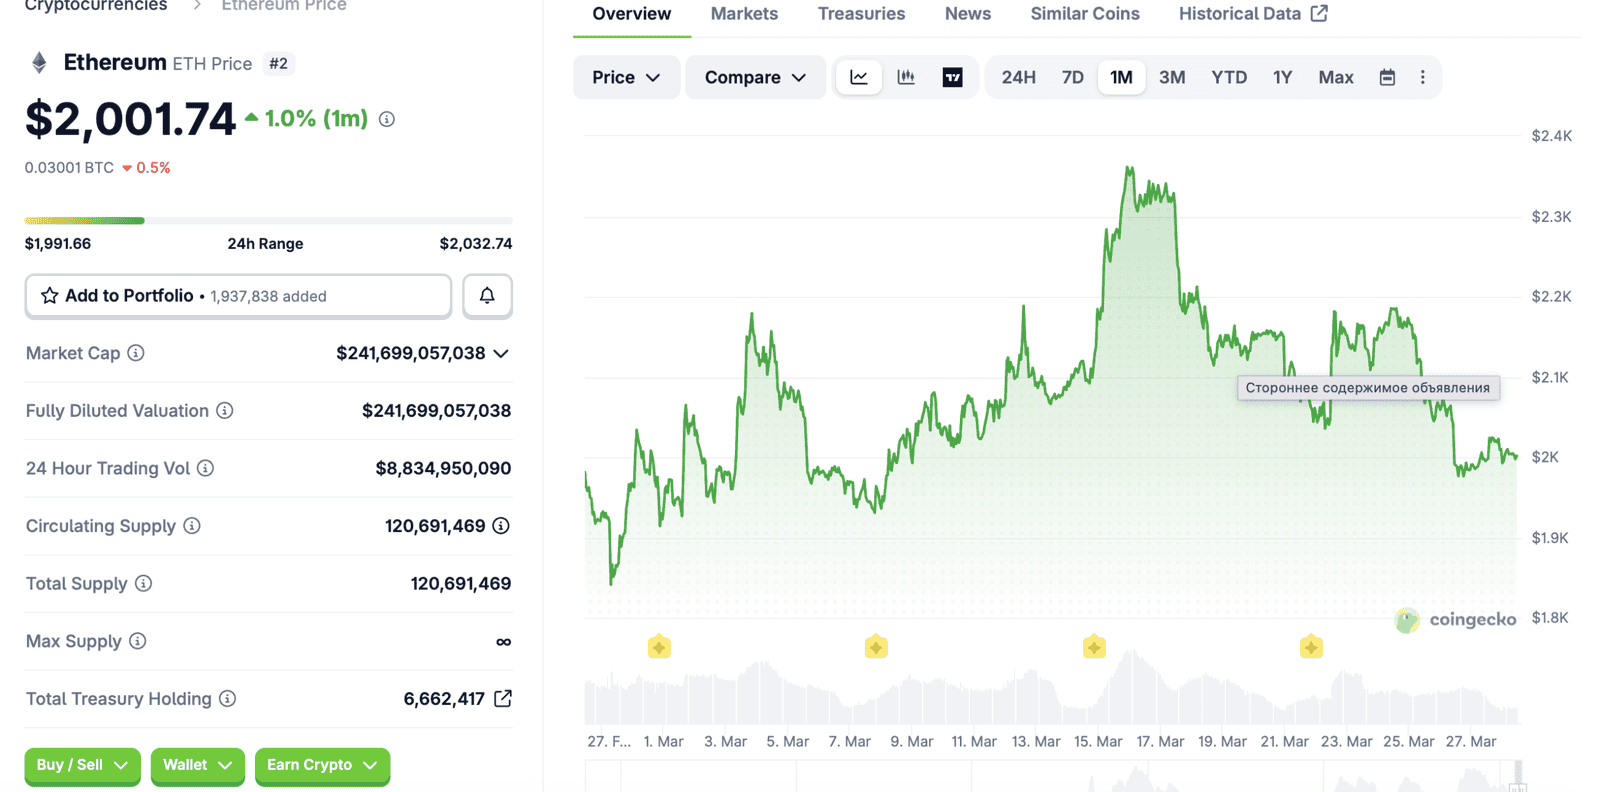Screen dimensions: 1600x792
Task: Expand the Market Cap value chevron
Action: coord(501,353)
